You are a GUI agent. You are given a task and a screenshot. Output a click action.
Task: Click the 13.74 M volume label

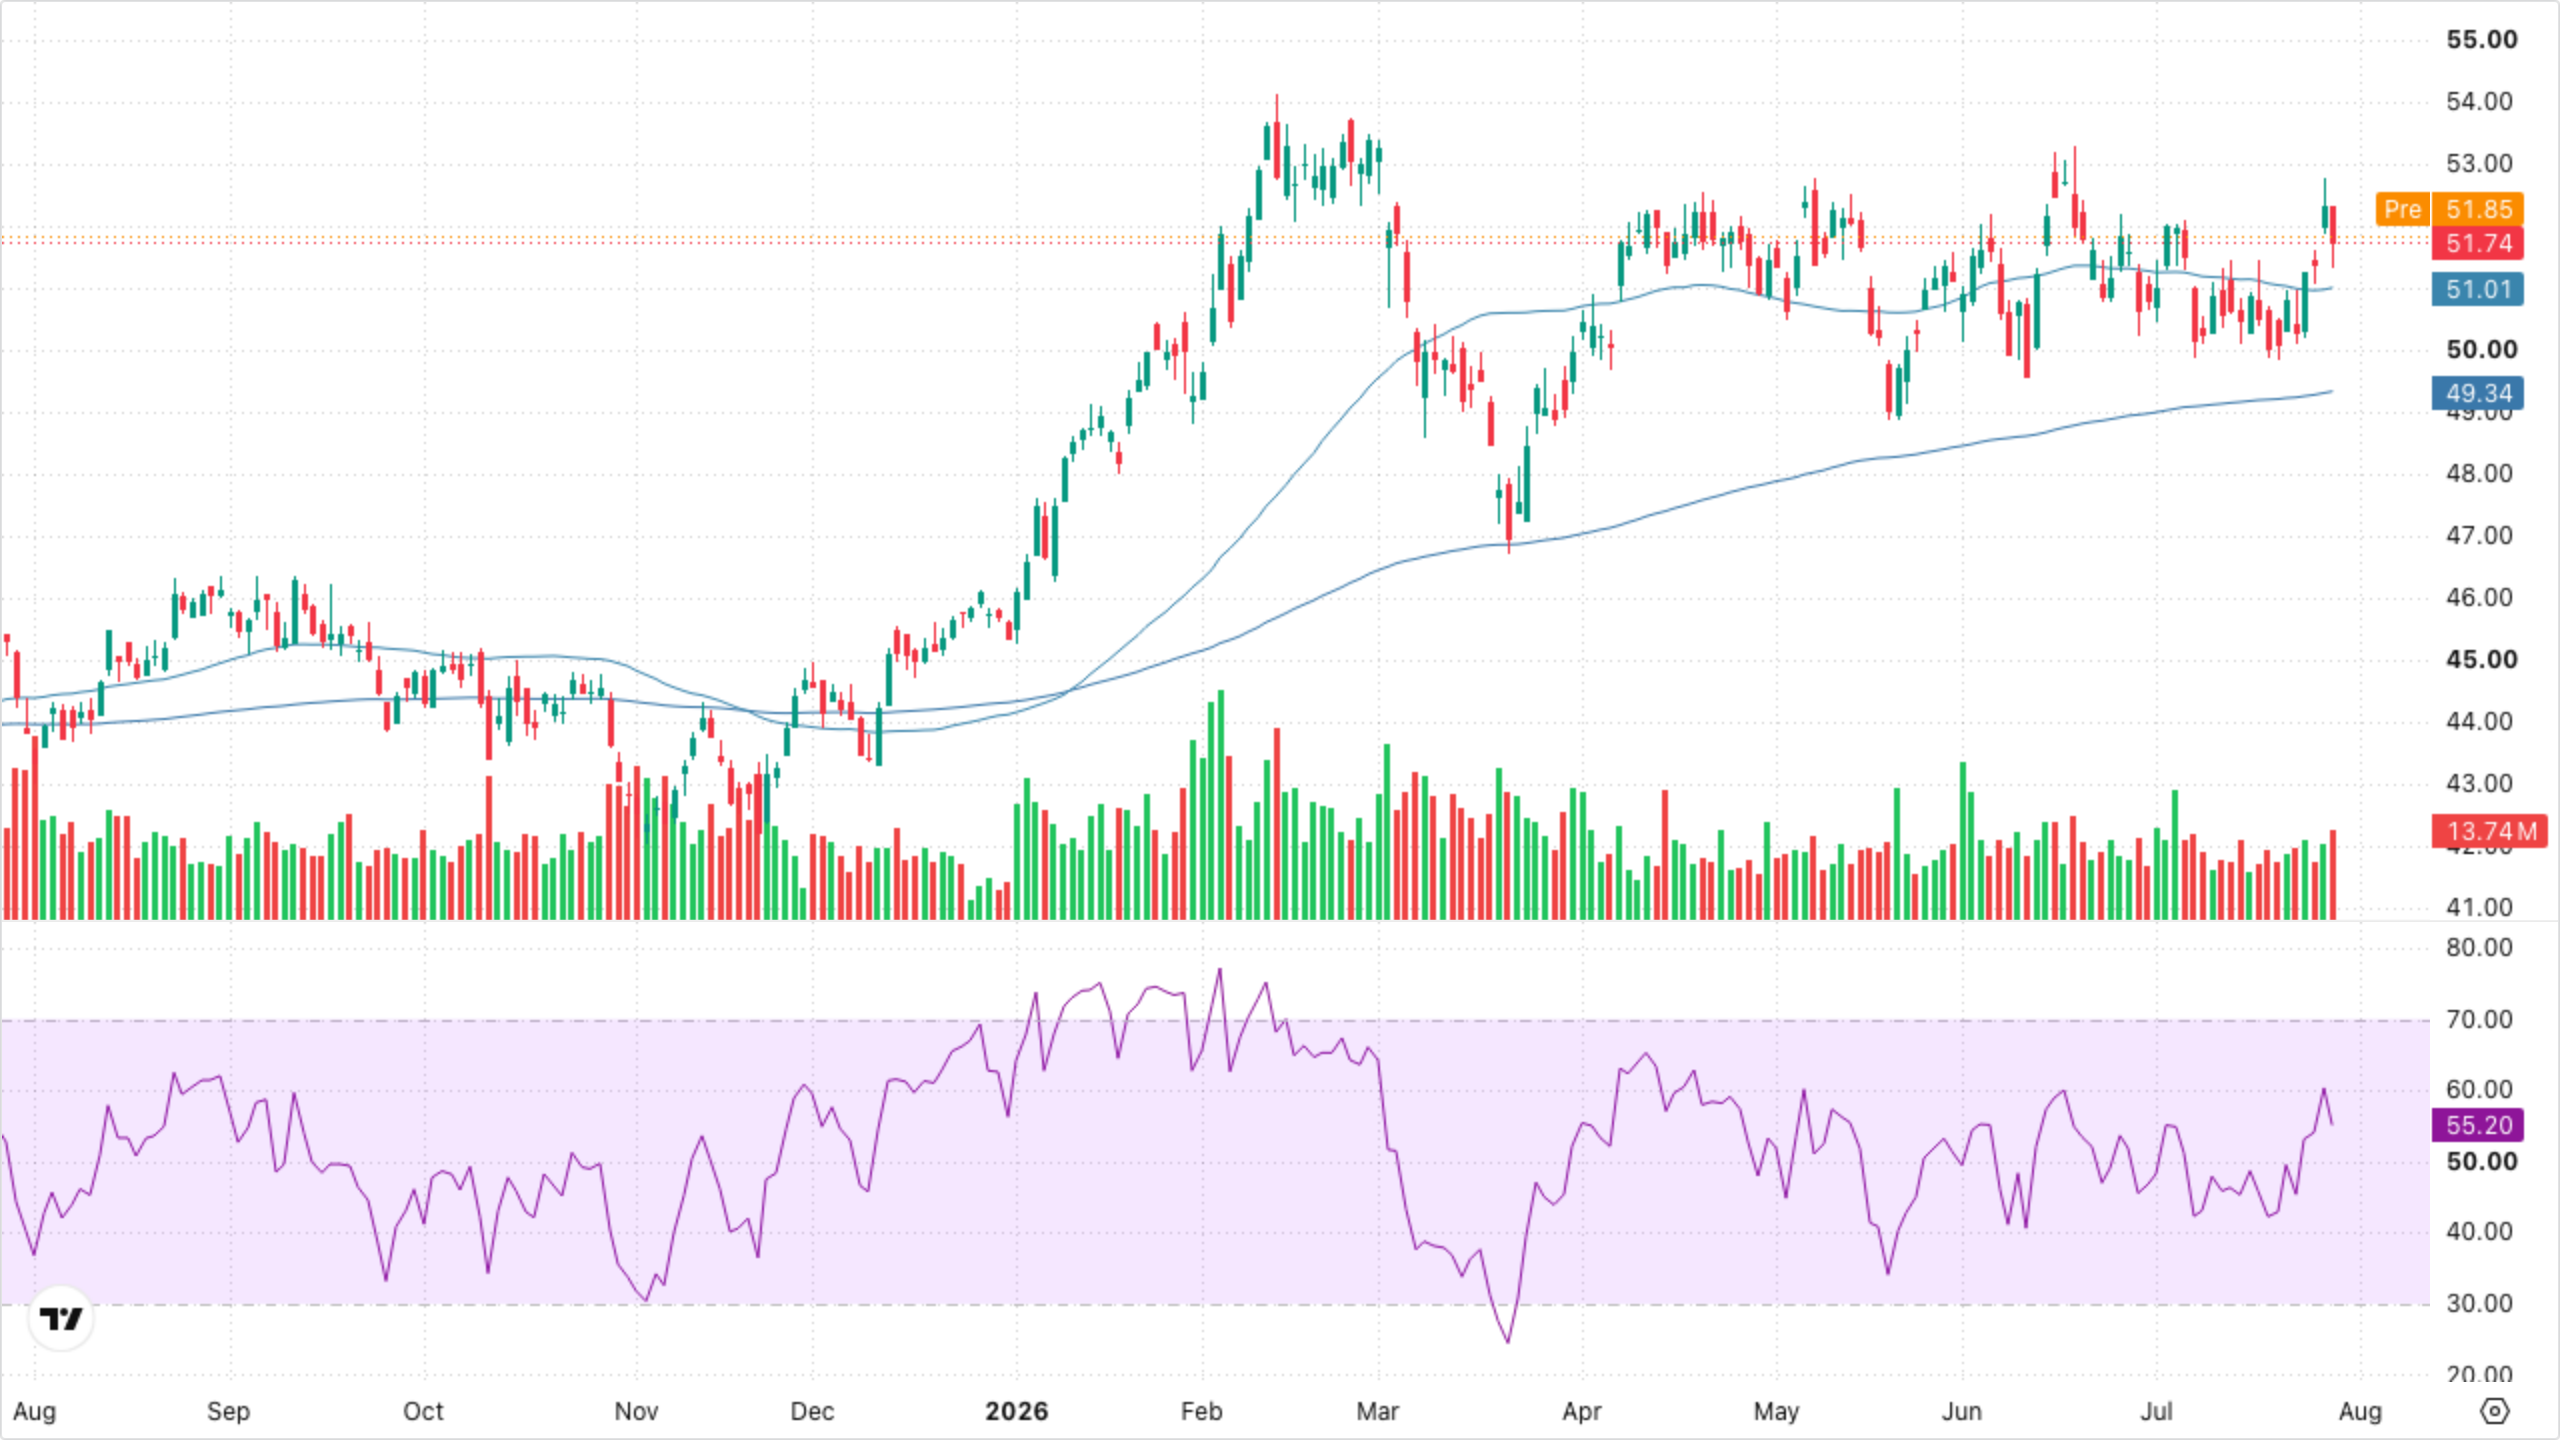(2490, 831)
